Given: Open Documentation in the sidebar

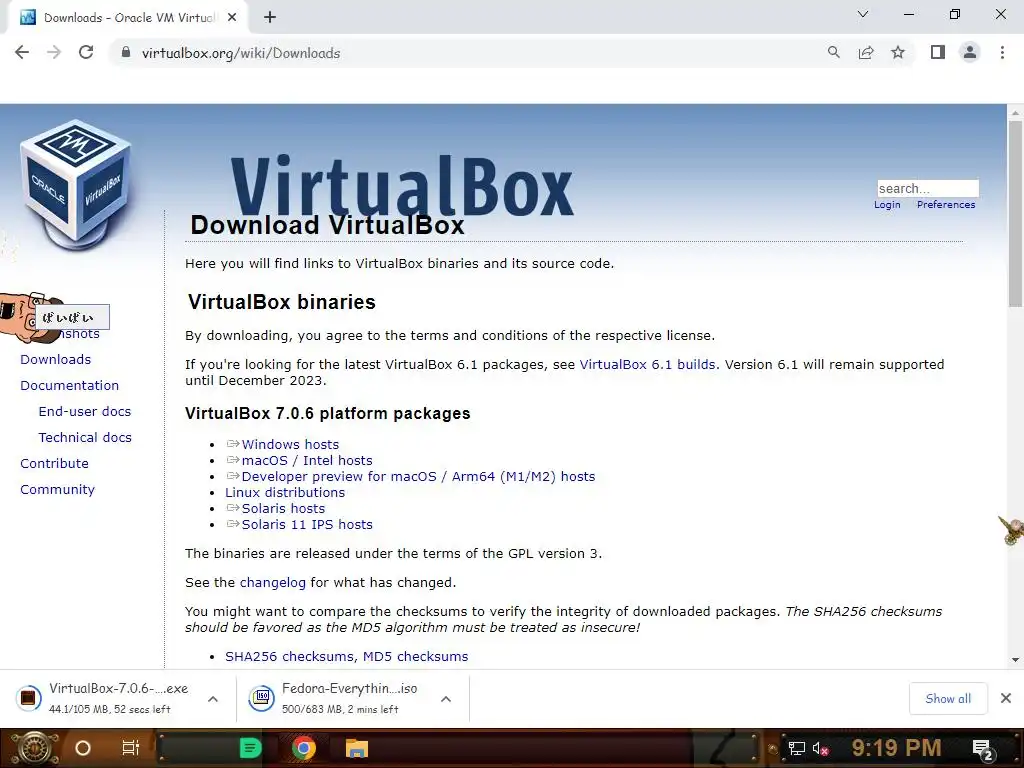Looking at the screenshot, I should pos(69,385).
